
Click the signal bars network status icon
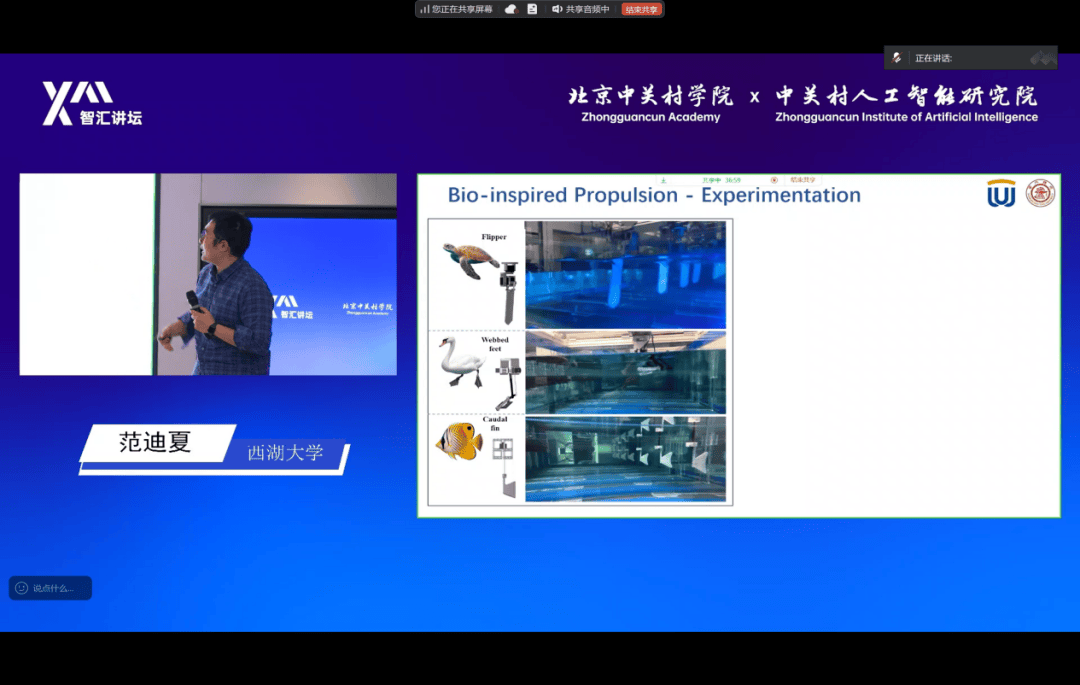pyautogui.click(x=425, y=9)
